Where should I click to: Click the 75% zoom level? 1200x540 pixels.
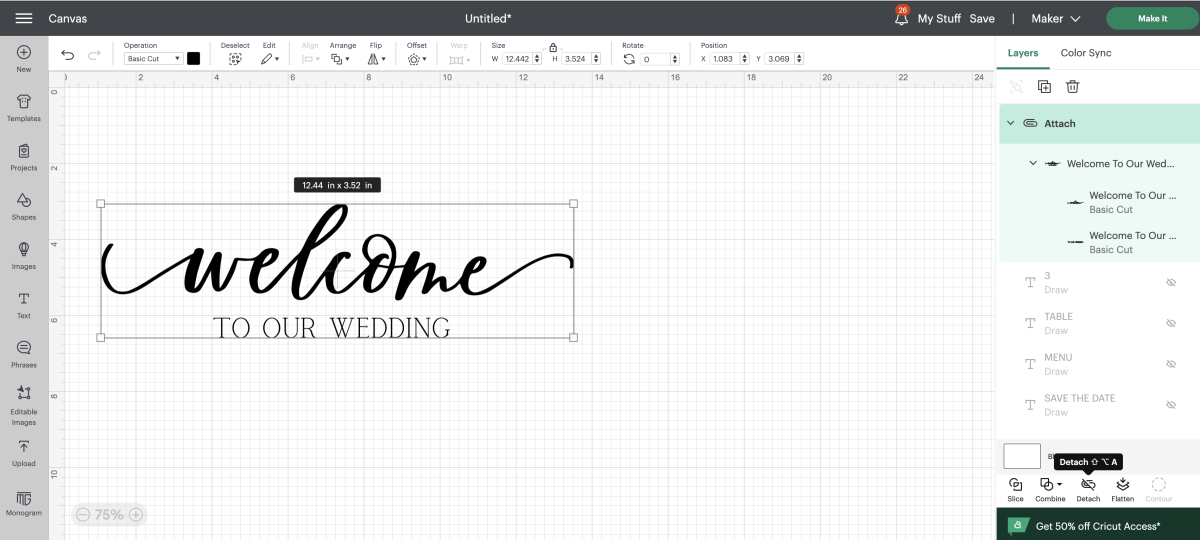[109, 515]
